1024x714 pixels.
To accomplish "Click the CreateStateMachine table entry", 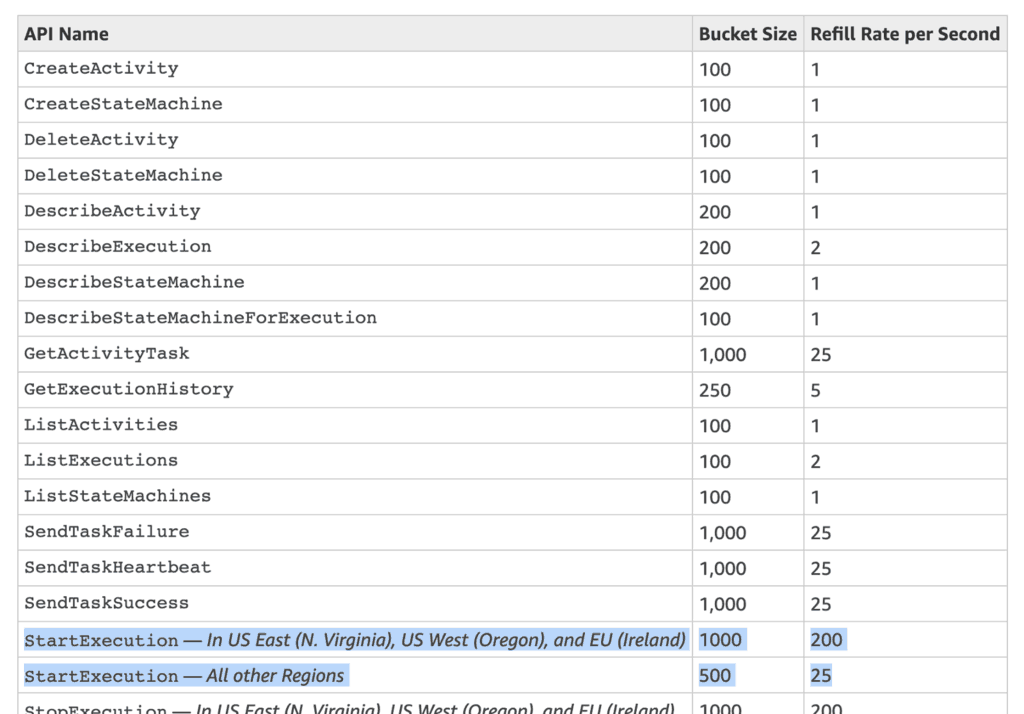I will pyautogui.click(x=123, y=105).
